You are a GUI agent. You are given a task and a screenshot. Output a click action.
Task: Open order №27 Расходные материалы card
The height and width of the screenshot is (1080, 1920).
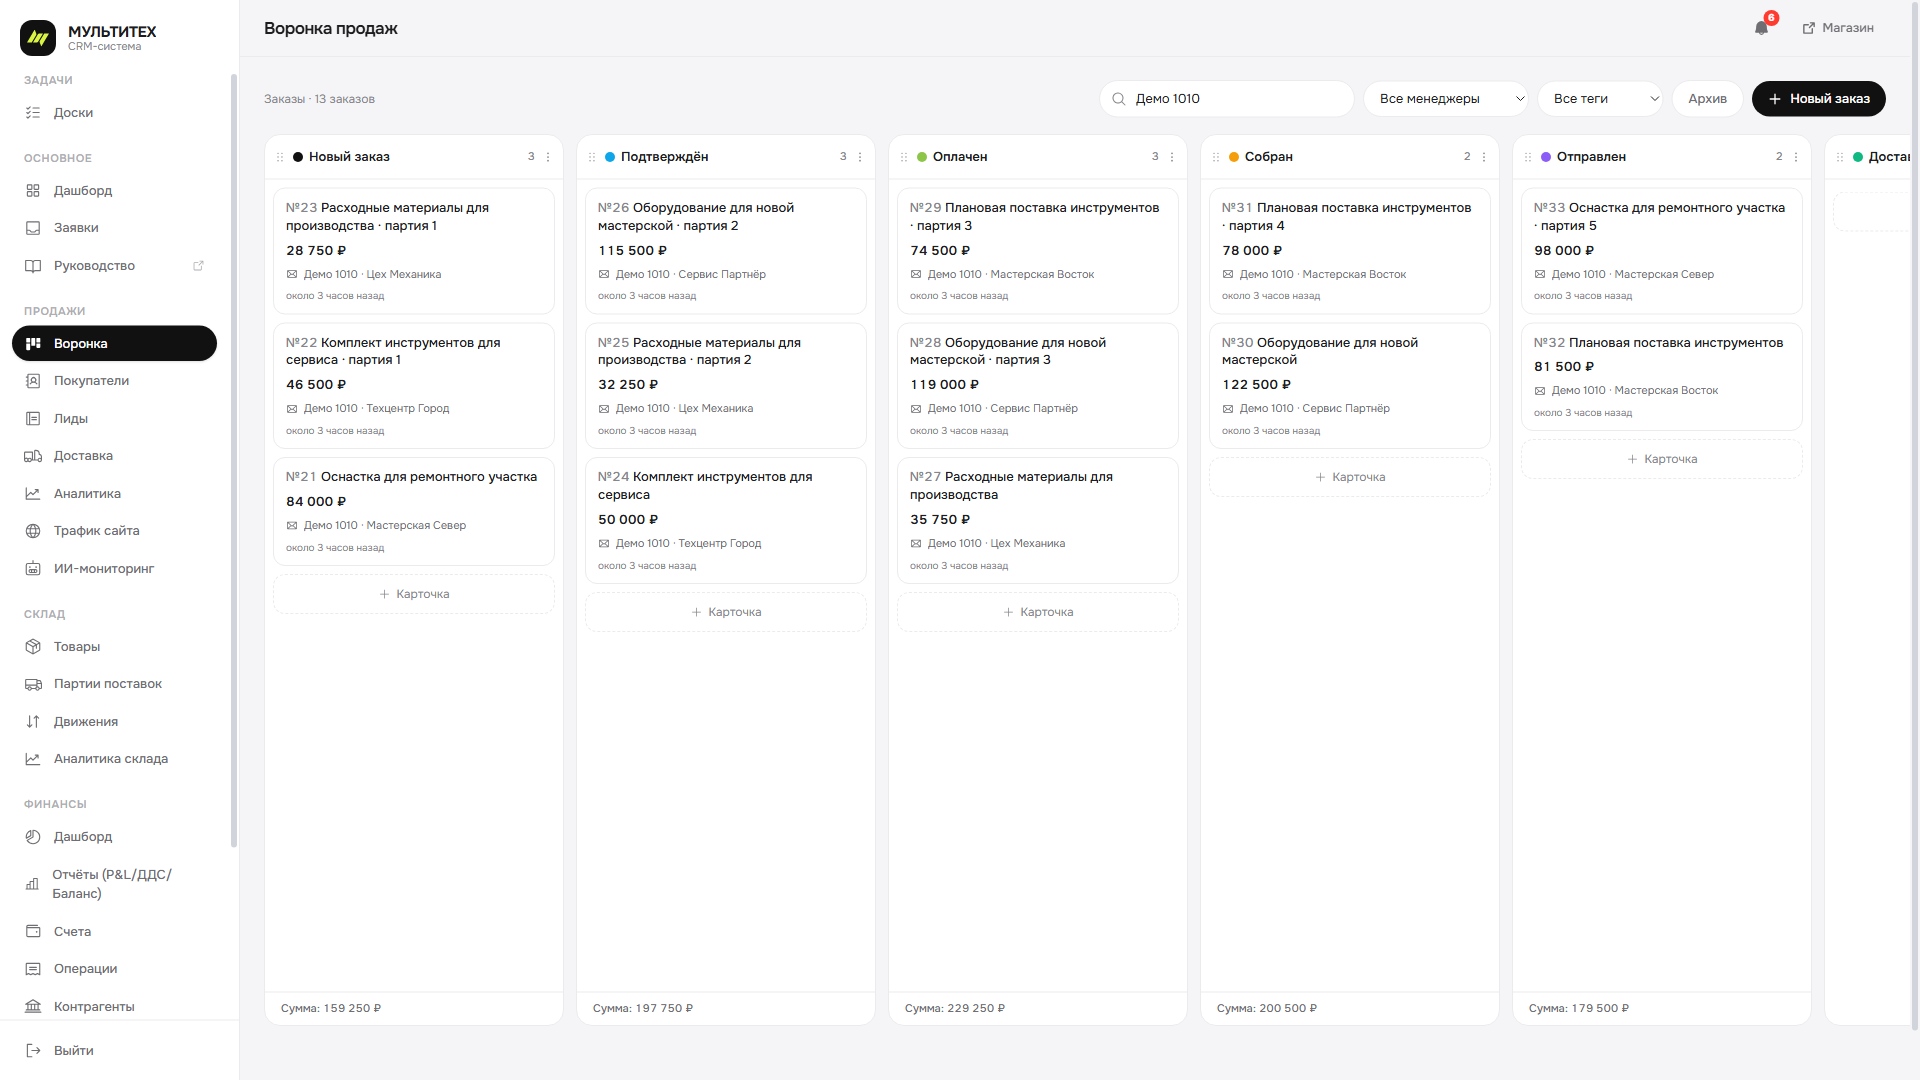coord(1038,520)
